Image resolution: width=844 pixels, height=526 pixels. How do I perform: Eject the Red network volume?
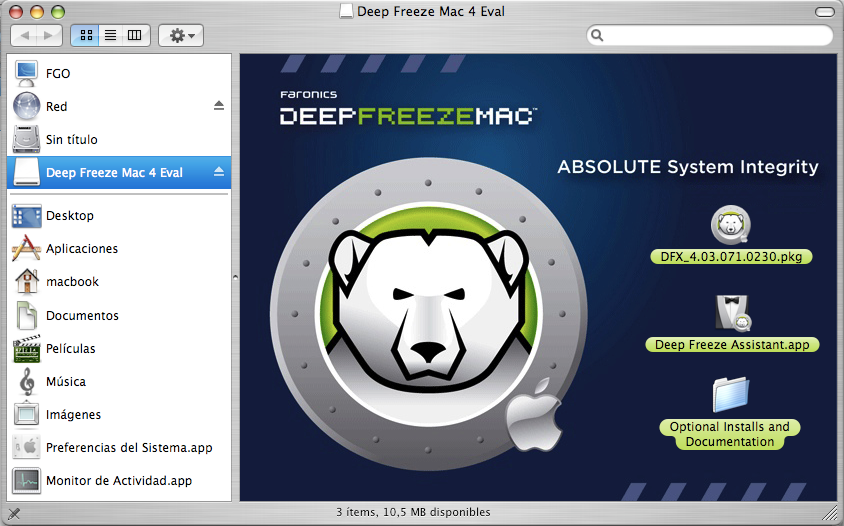[219, 106]
